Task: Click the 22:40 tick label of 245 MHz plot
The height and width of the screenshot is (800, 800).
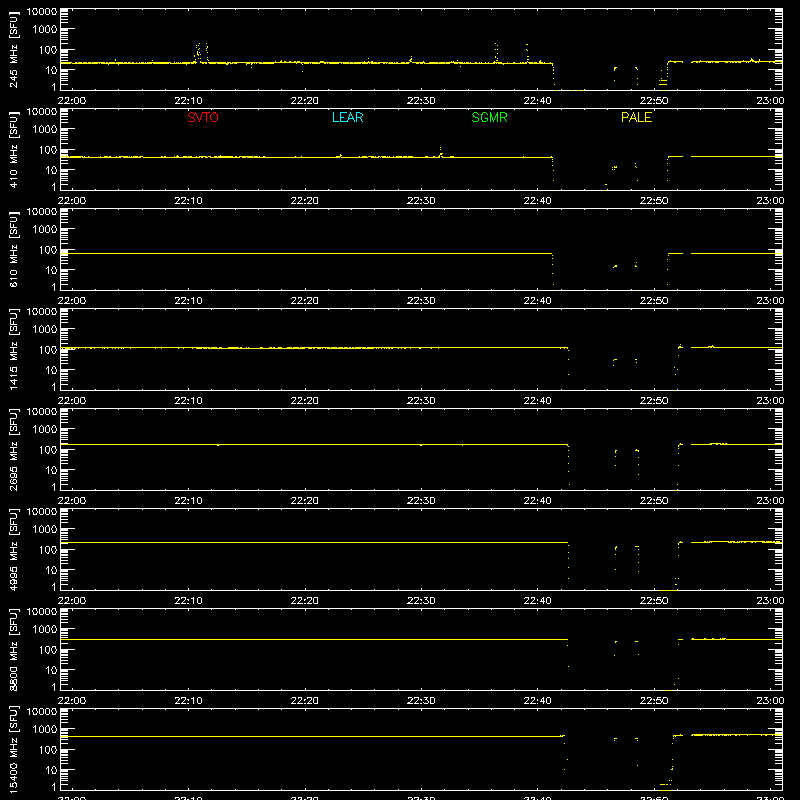Action: [537, 101]
